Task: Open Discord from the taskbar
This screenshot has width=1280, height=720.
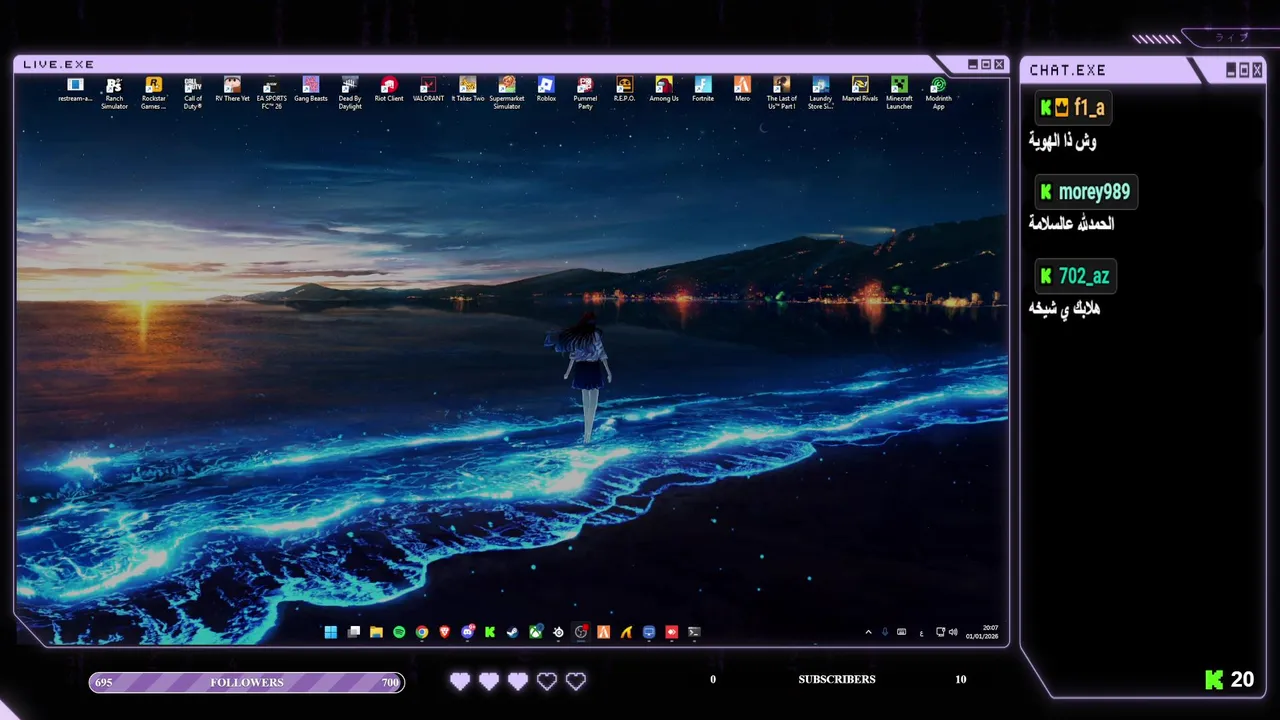Action: click(x=468, y=632)
